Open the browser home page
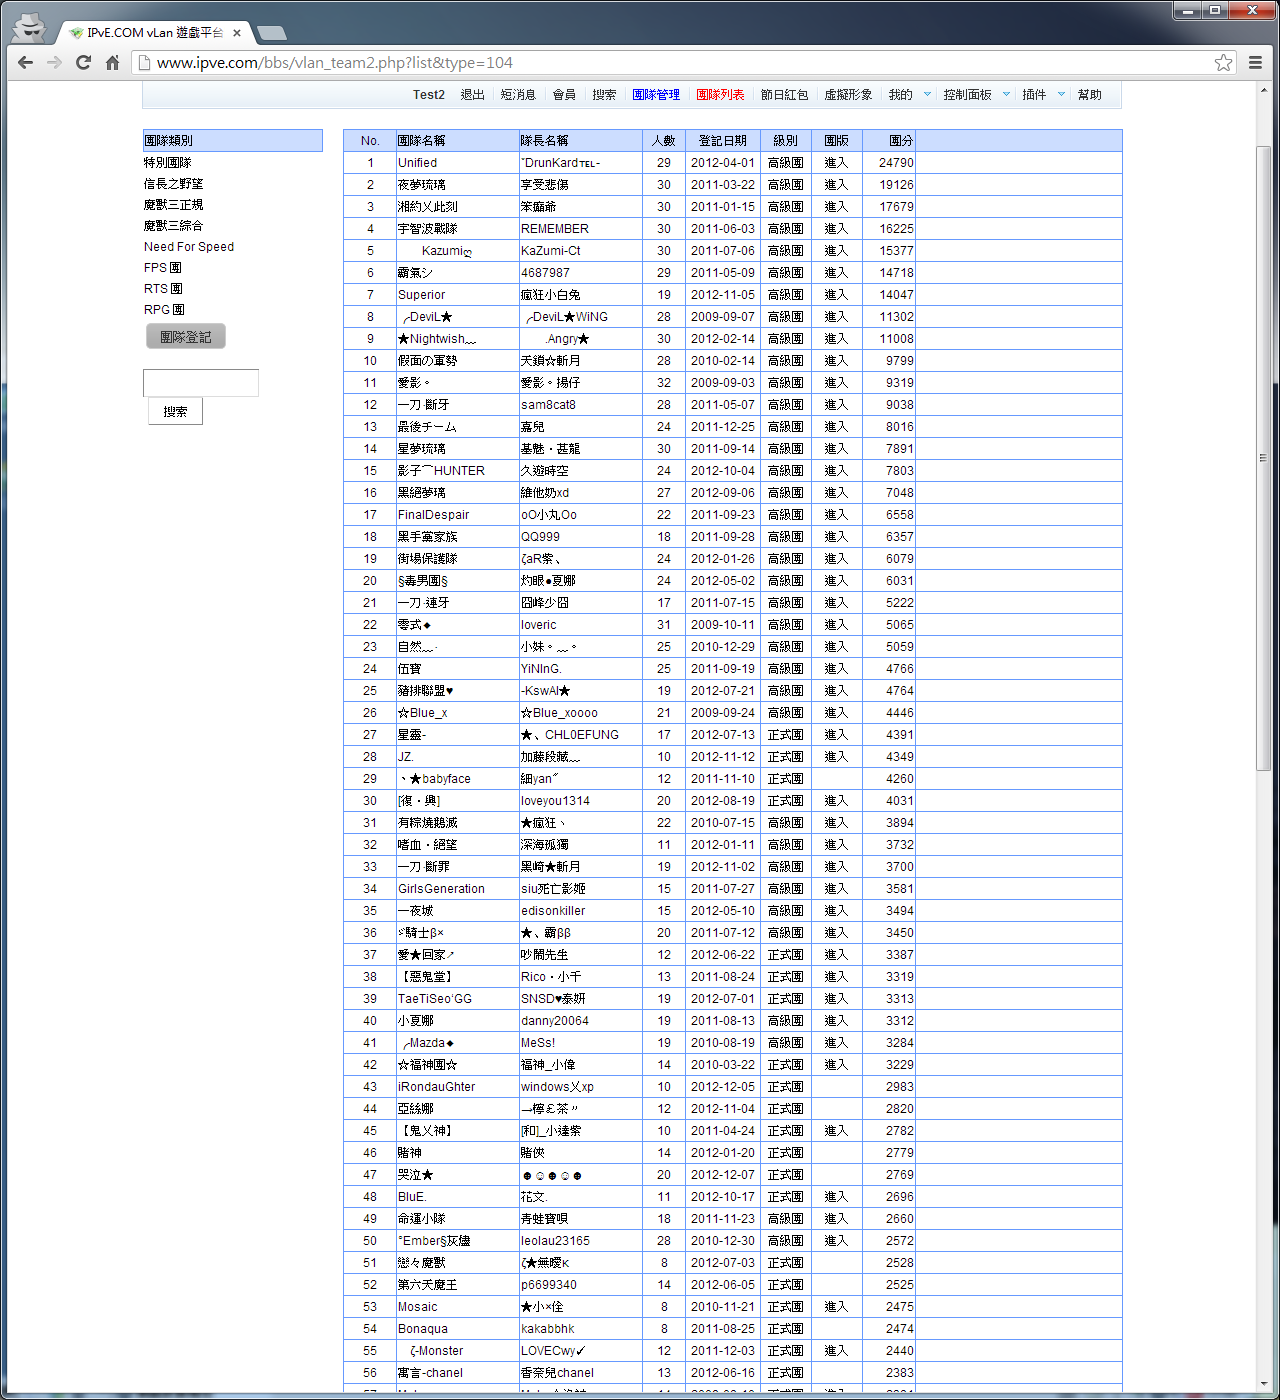Viewport: 1280px width, 1400px height. 113,62
